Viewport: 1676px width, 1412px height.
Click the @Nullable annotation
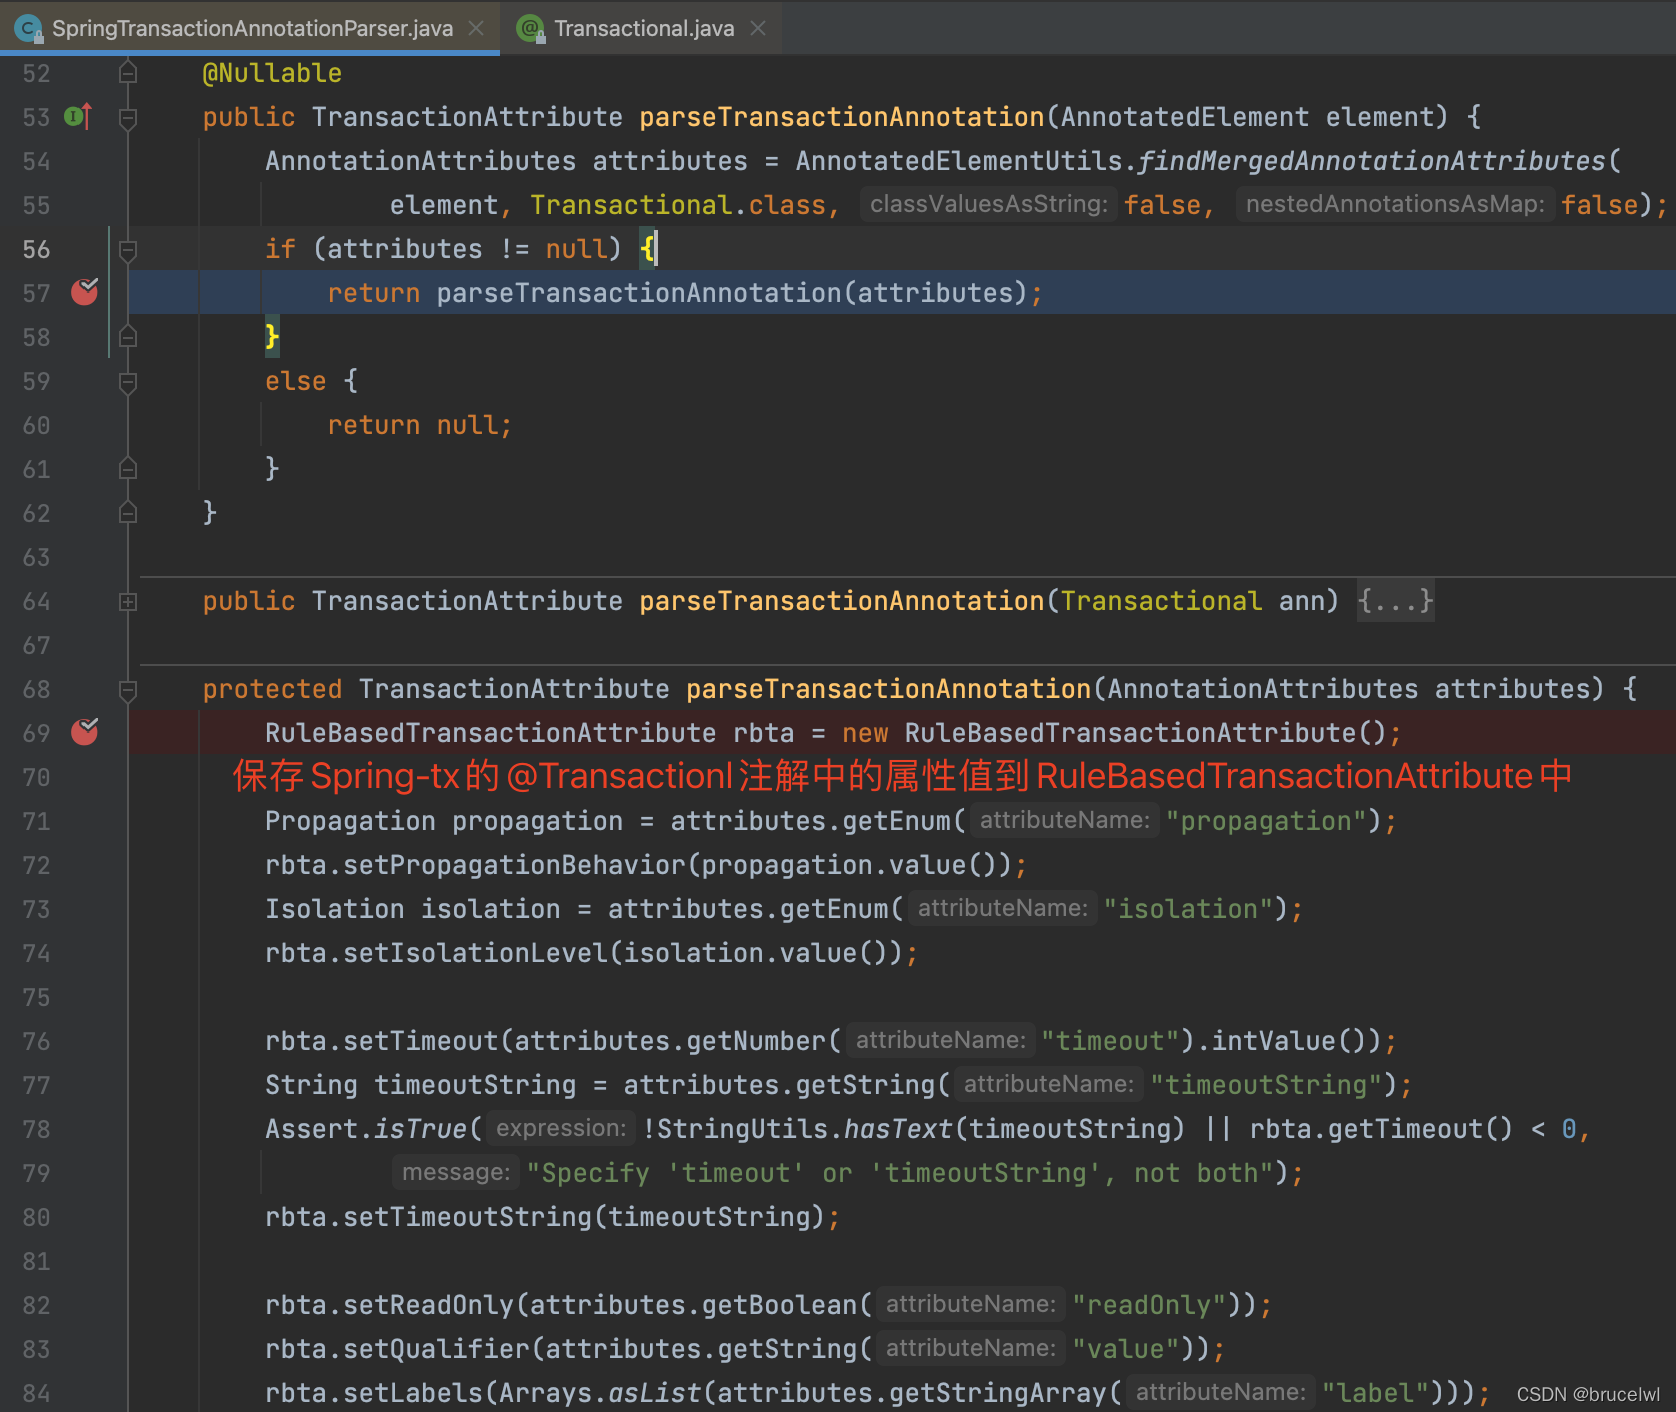(x=272, y=73)
